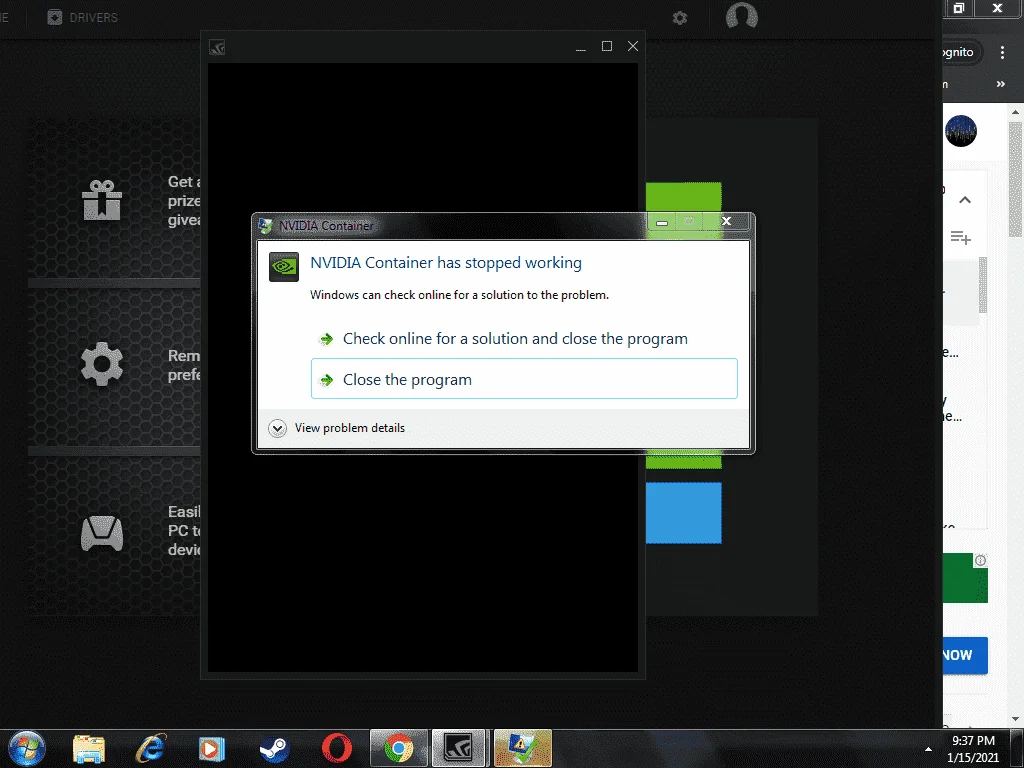
Task: Click the channel avatar in Chrome page
Action: (x=961, y=131)
